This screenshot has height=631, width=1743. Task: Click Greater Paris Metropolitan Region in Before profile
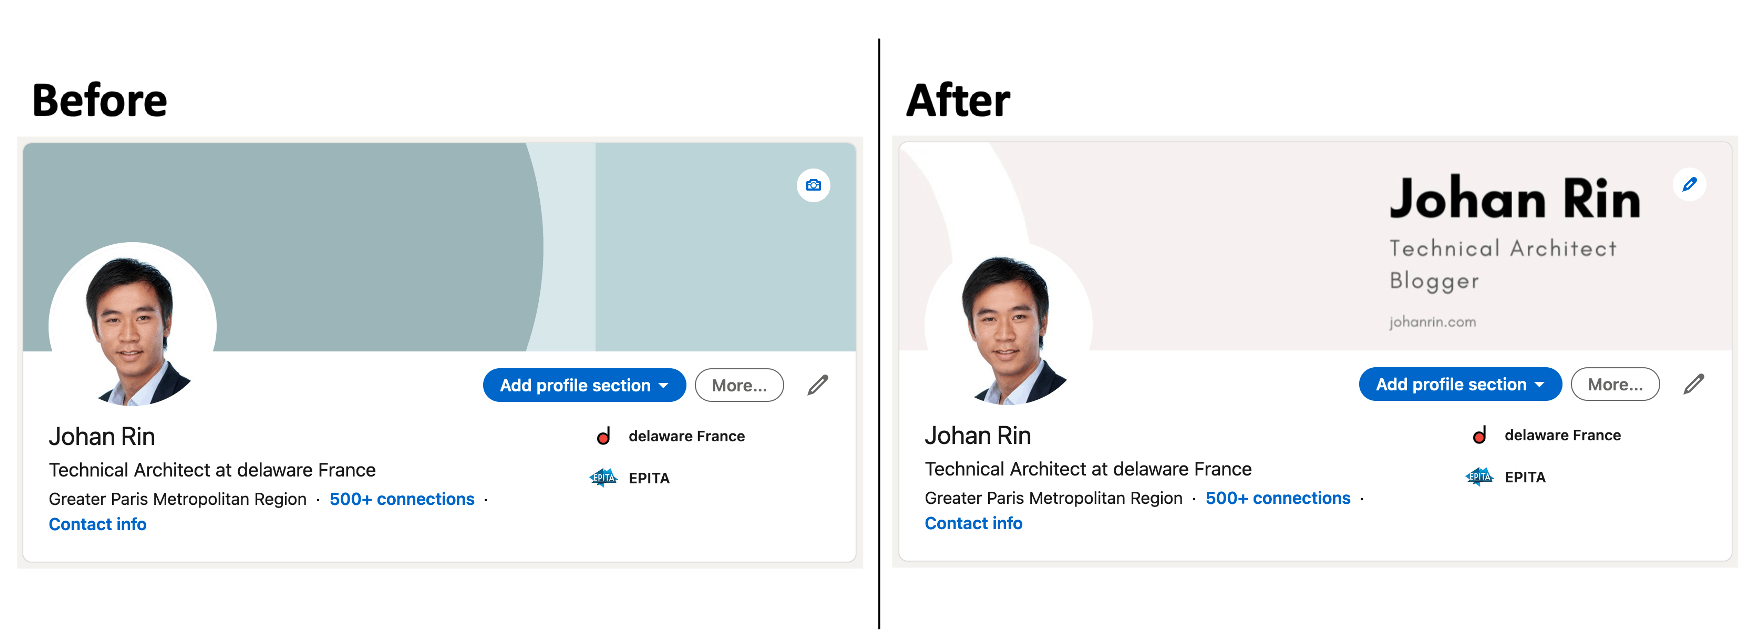tap(178, 499)
